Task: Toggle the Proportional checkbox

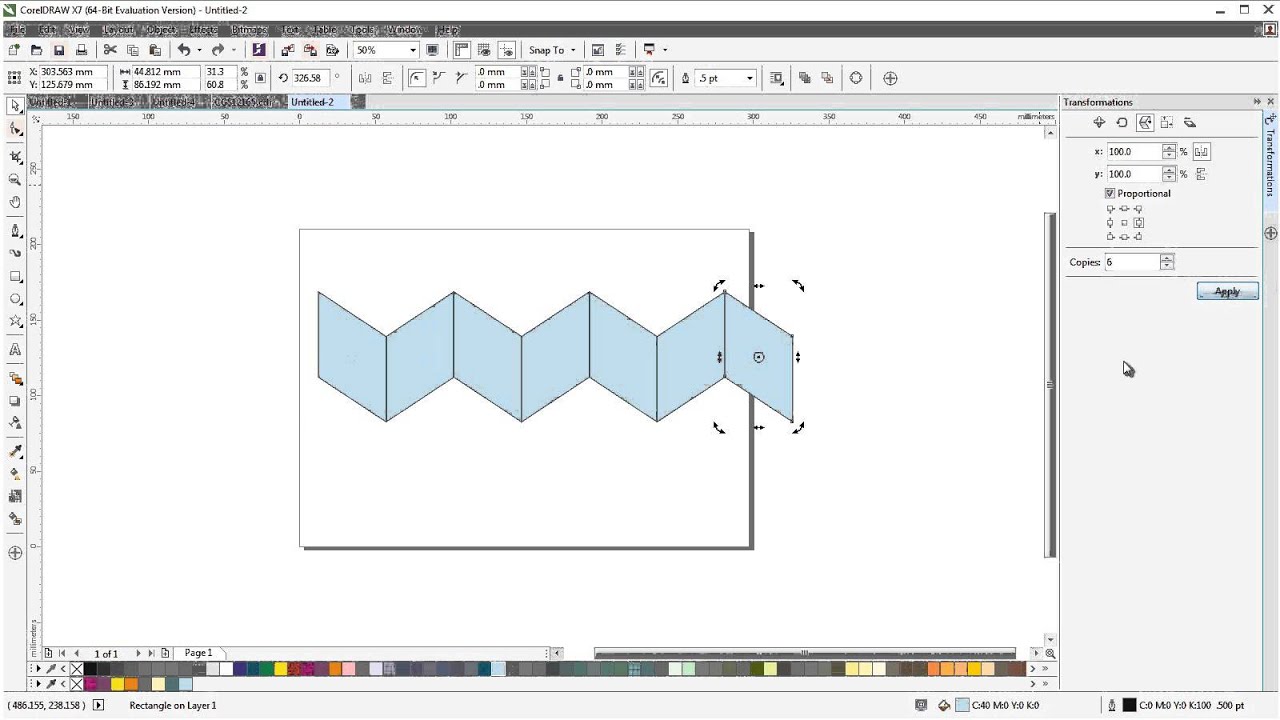Action: coord(1110,193)
